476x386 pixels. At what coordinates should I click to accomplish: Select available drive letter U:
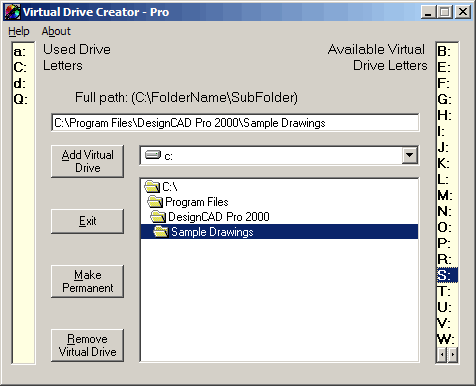(x=447, y=307)
